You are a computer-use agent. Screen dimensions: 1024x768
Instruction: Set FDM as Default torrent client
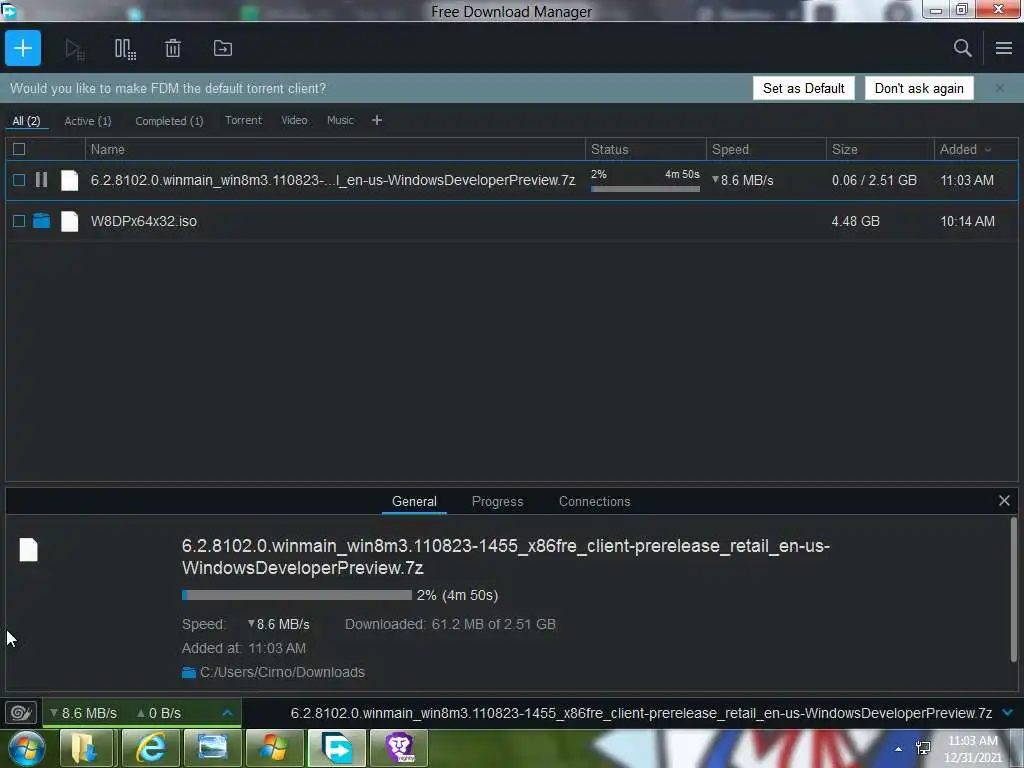click(803, 88)
